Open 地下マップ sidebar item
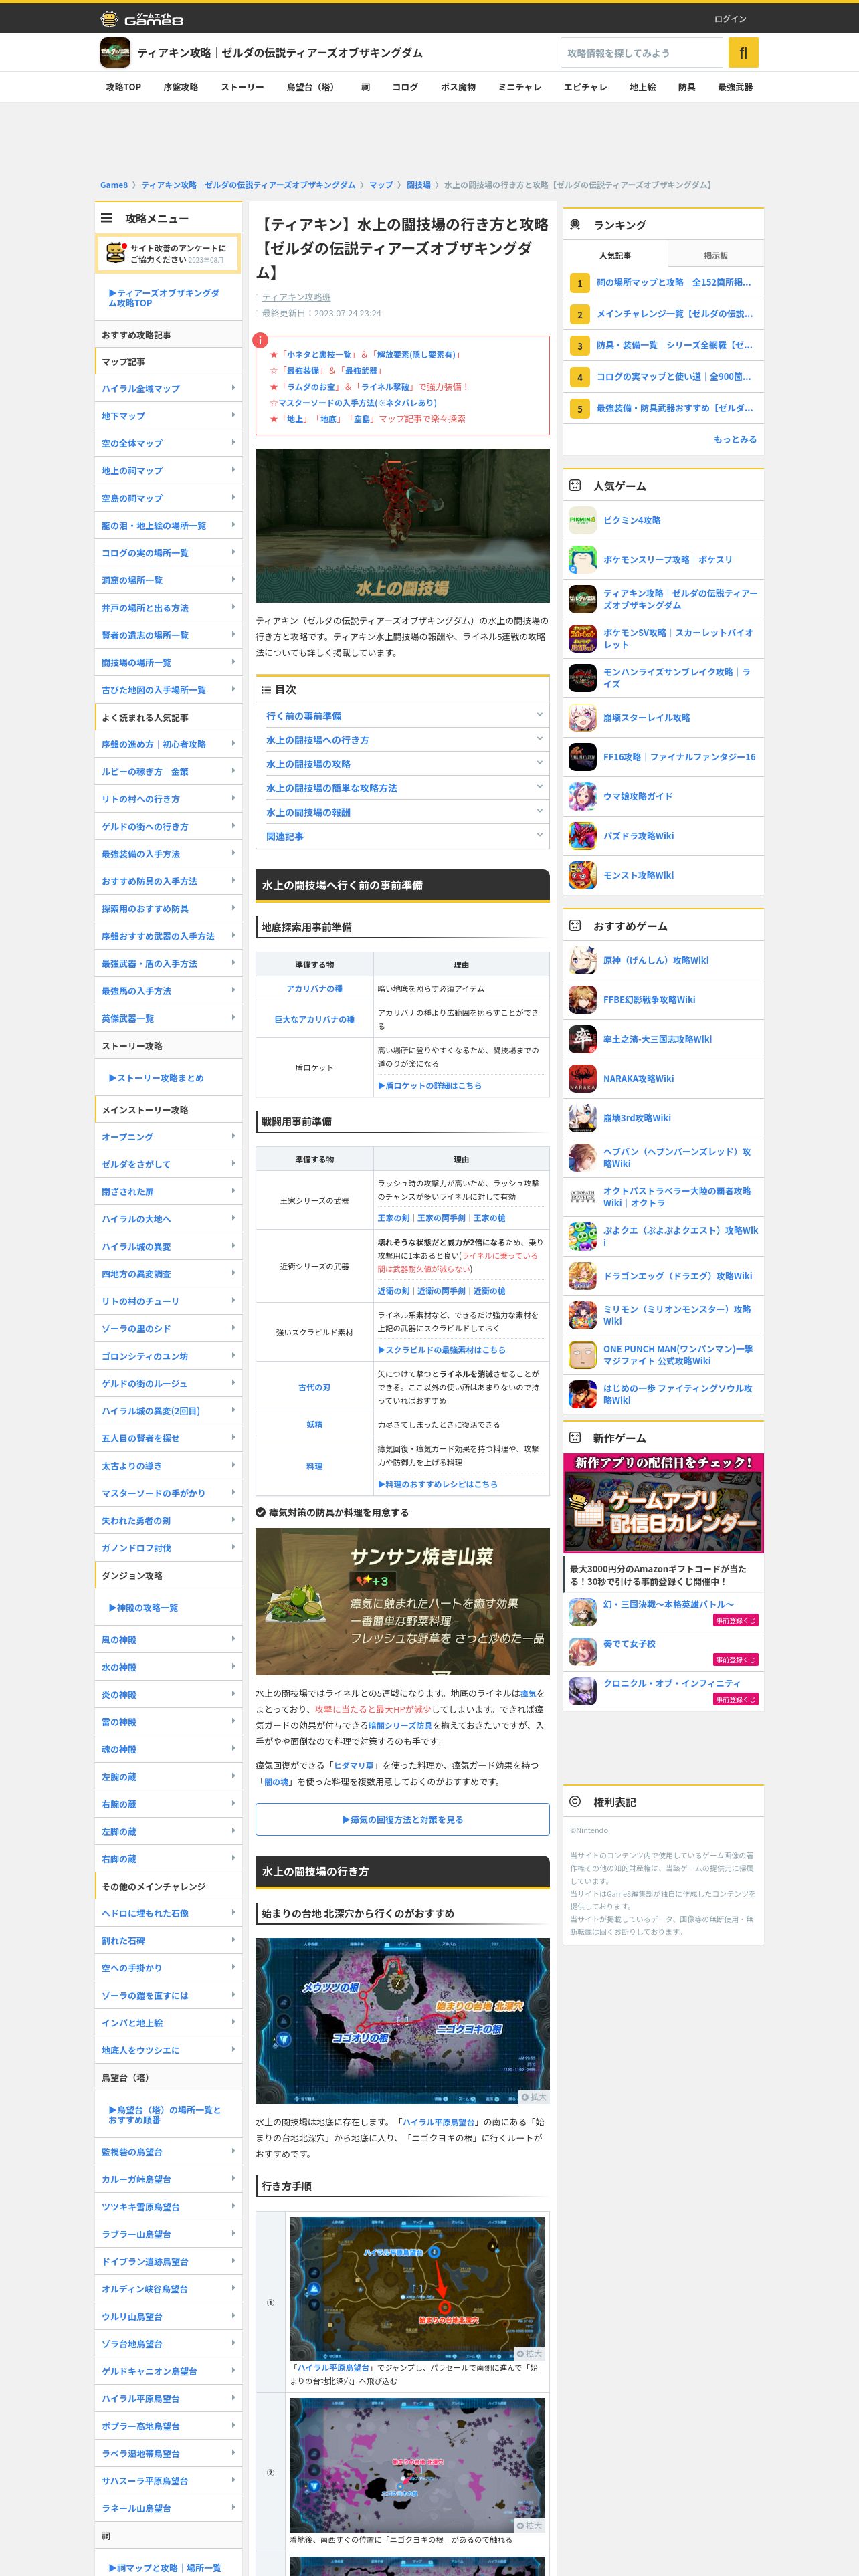Viewport: 859px width, 2576px height. point(168,416)
